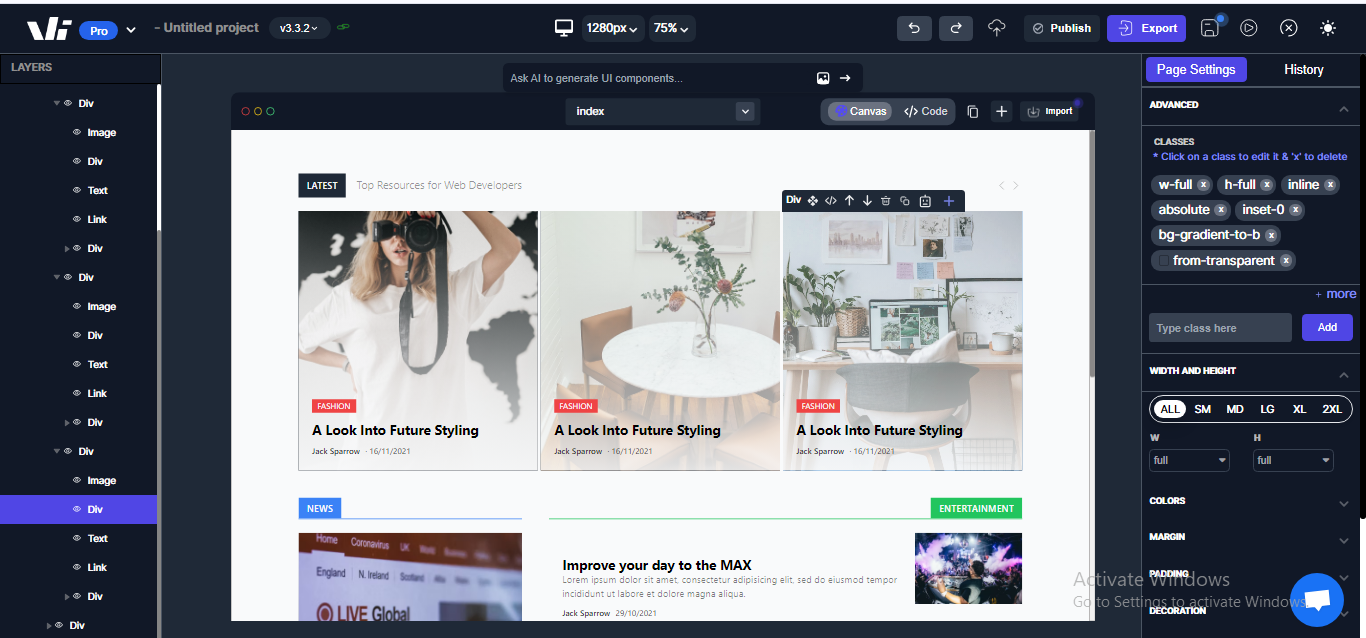Move selected Div down with arrow

(867, 201)
